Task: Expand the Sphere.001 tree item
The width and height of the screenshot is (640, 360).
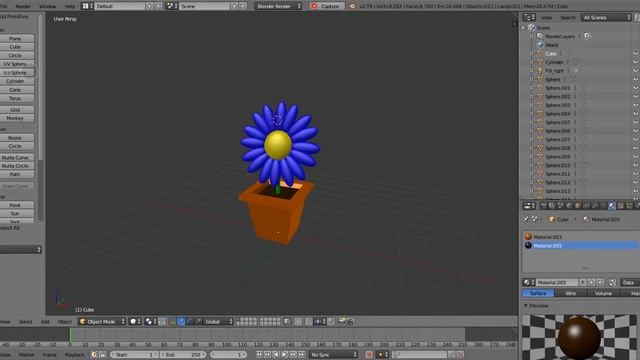Action: point(531,88)
